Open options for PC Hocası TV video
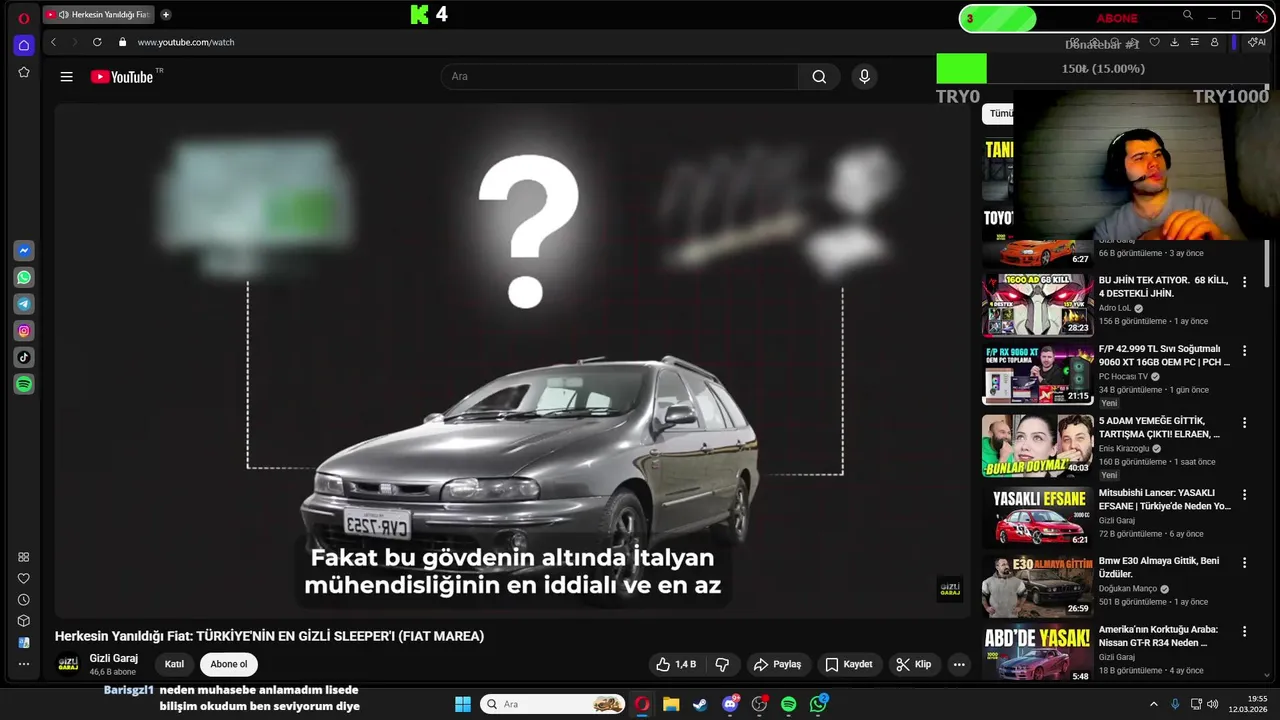Image resolution: width=1280 pixels, height=720 pixels. pos(1245,351)
